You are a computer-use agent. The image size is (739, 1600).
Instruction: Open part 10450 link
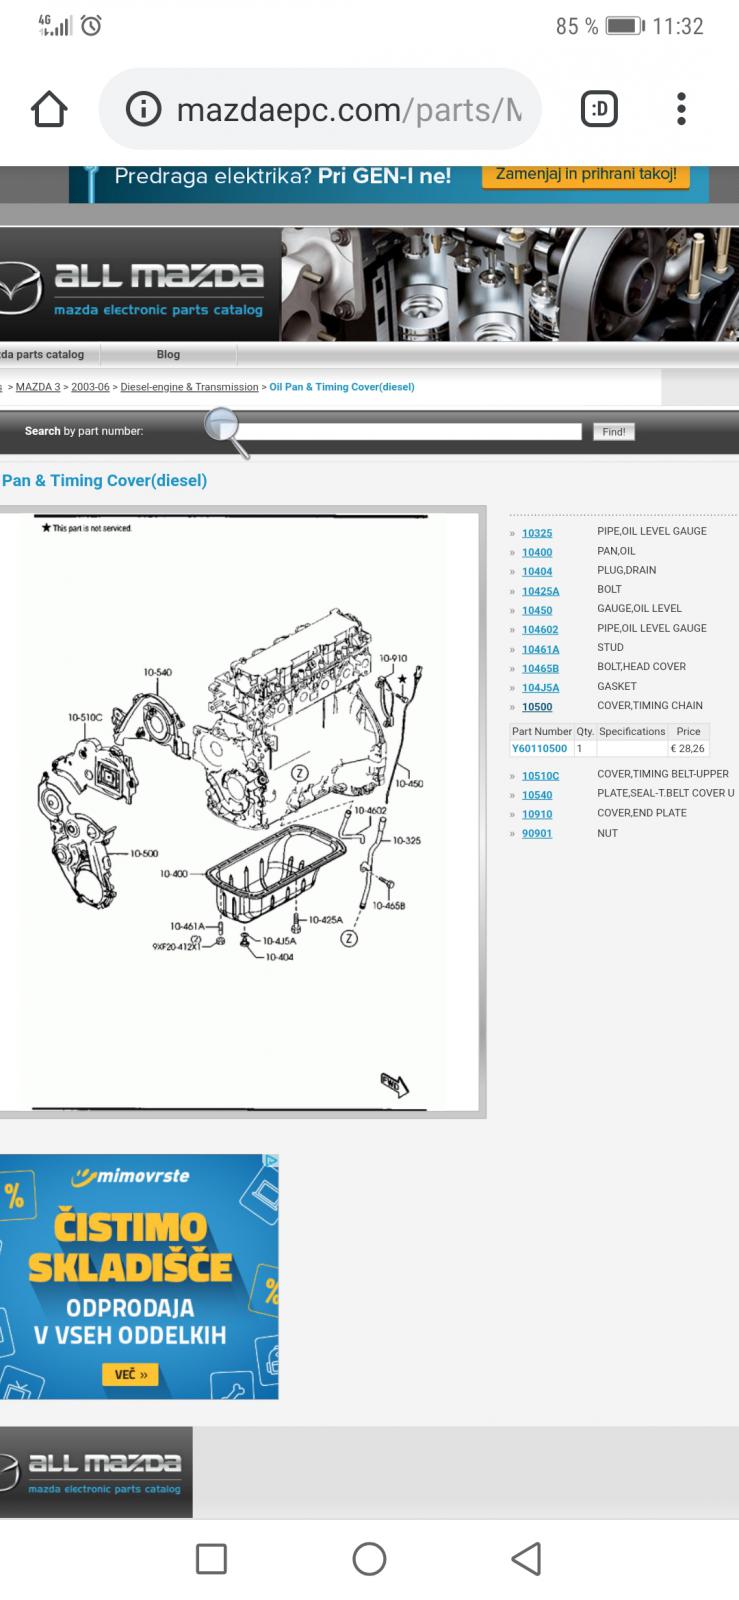click(x=537, y=610)
